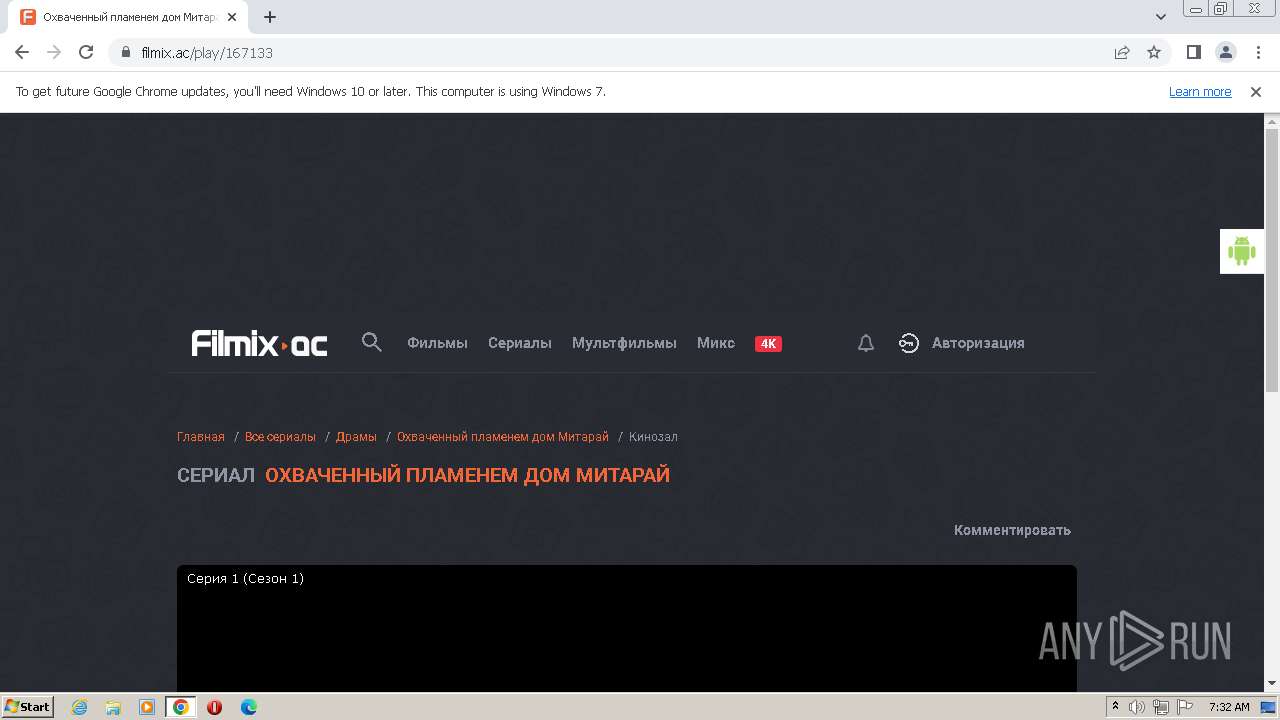
Task: Click the Авторизация login link
Action: point(978,343)
